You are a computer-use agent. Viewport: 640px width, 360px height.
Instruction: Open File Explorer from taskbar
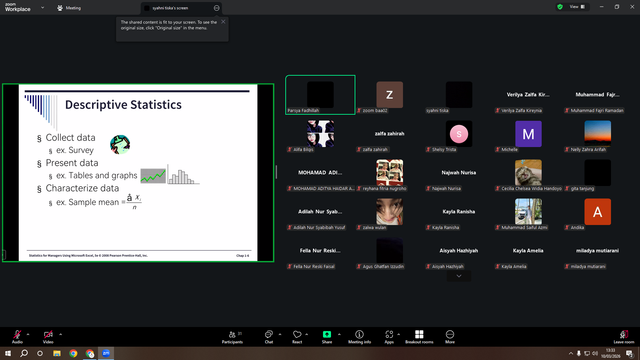pyautogui.click(x=57, y=353)
